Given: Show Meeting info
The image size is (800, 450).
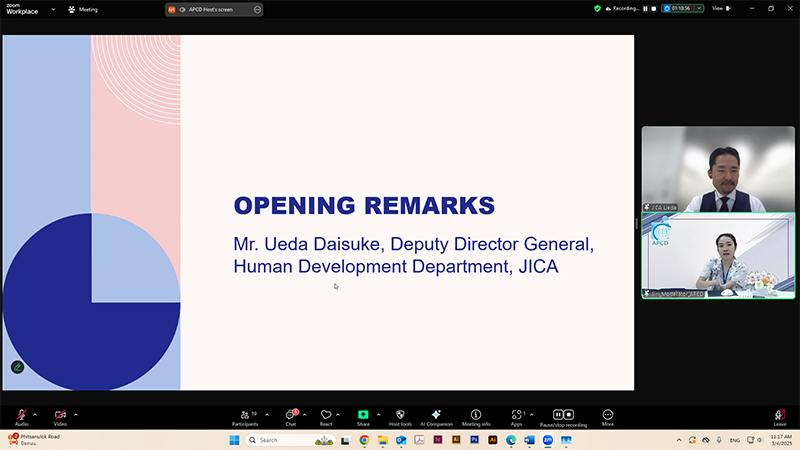Looking at the screenshot, I should 476,415.
